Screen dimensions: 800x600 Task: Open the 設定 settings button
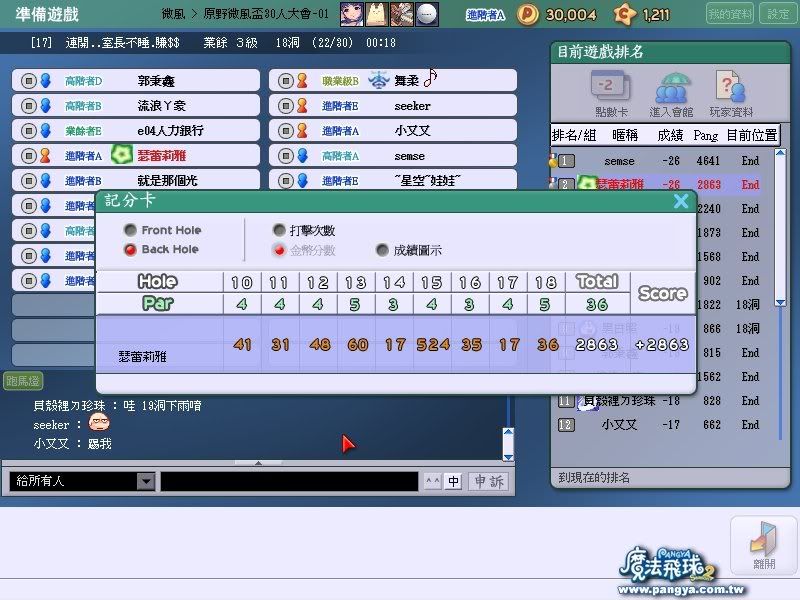click(778, 14)
